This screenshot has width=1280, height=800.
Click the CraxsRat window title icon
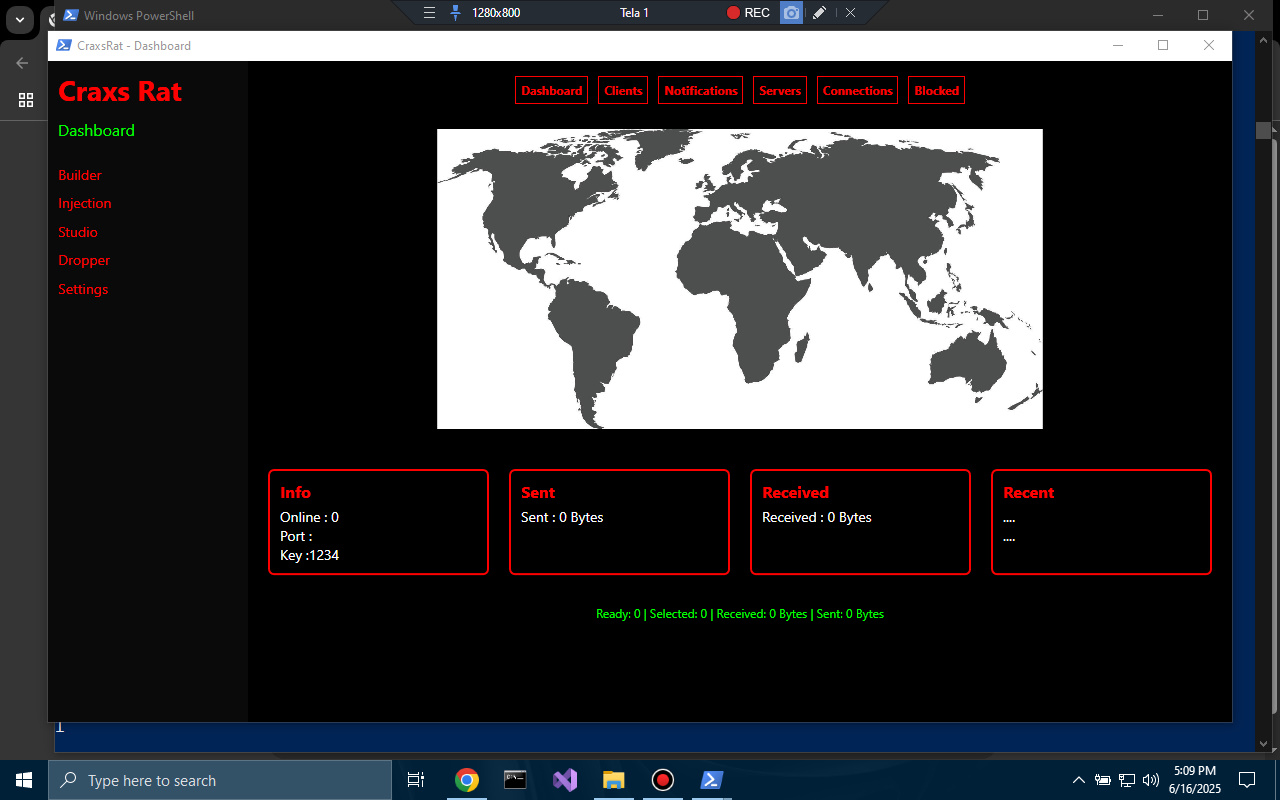pyautogui.click(x=63, y=45)
